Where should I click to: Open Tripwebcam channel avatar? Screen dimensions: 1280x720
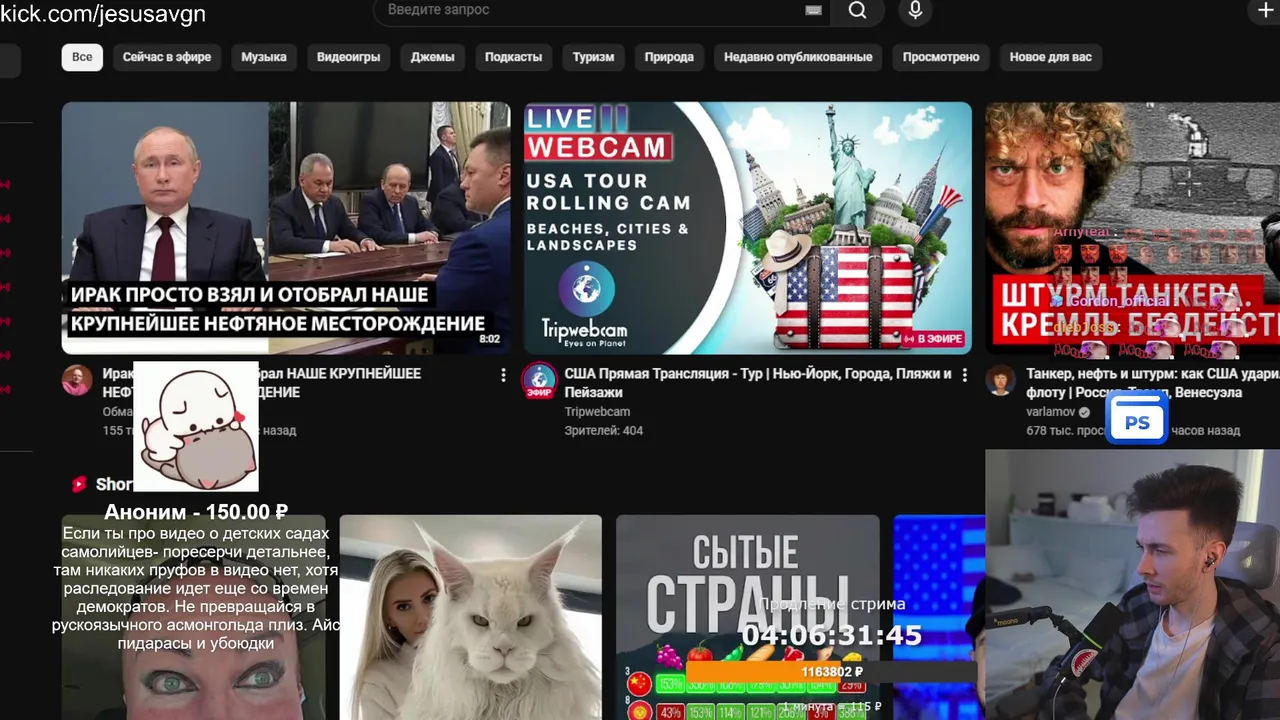pyautogui.click(x=539, y=380)
